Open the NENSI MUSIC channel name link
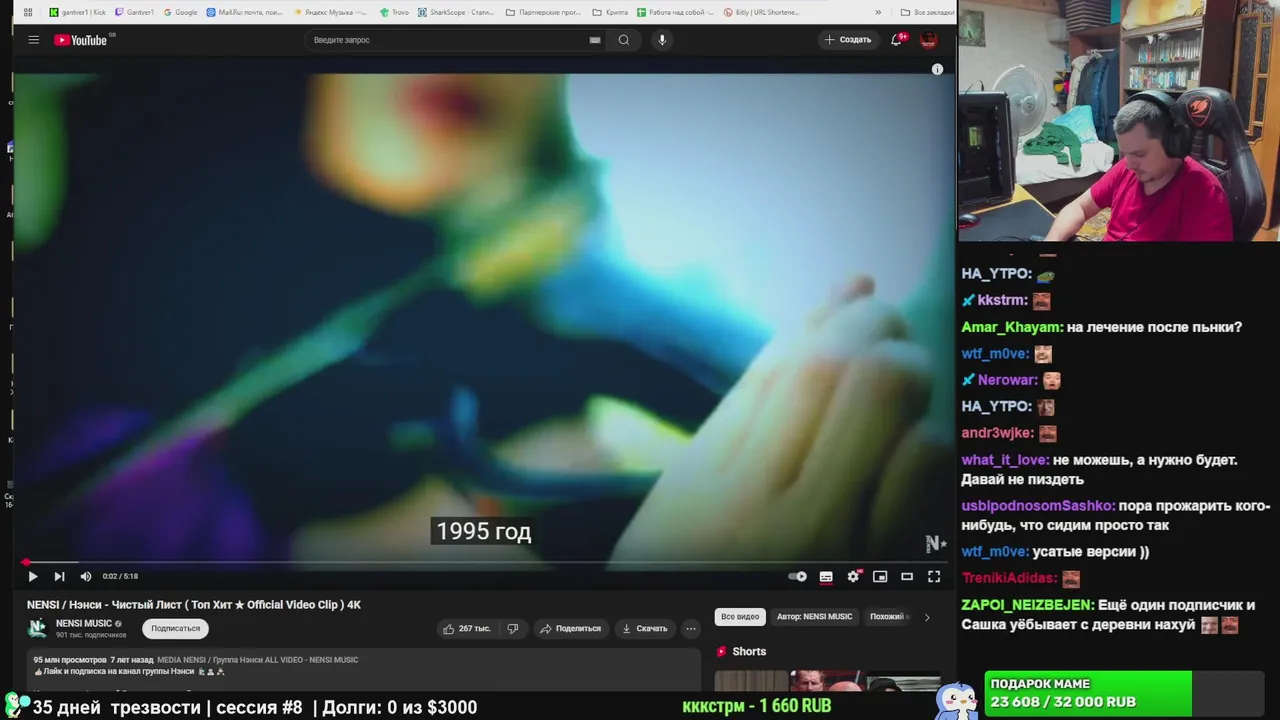 (84, 623)
